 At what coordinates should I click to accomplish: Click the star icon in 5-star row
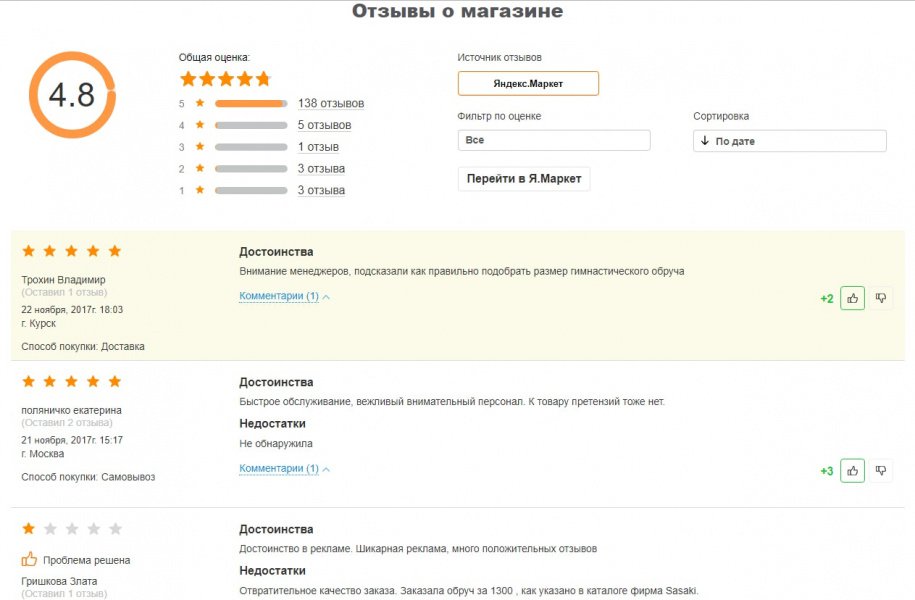point(200,103)
